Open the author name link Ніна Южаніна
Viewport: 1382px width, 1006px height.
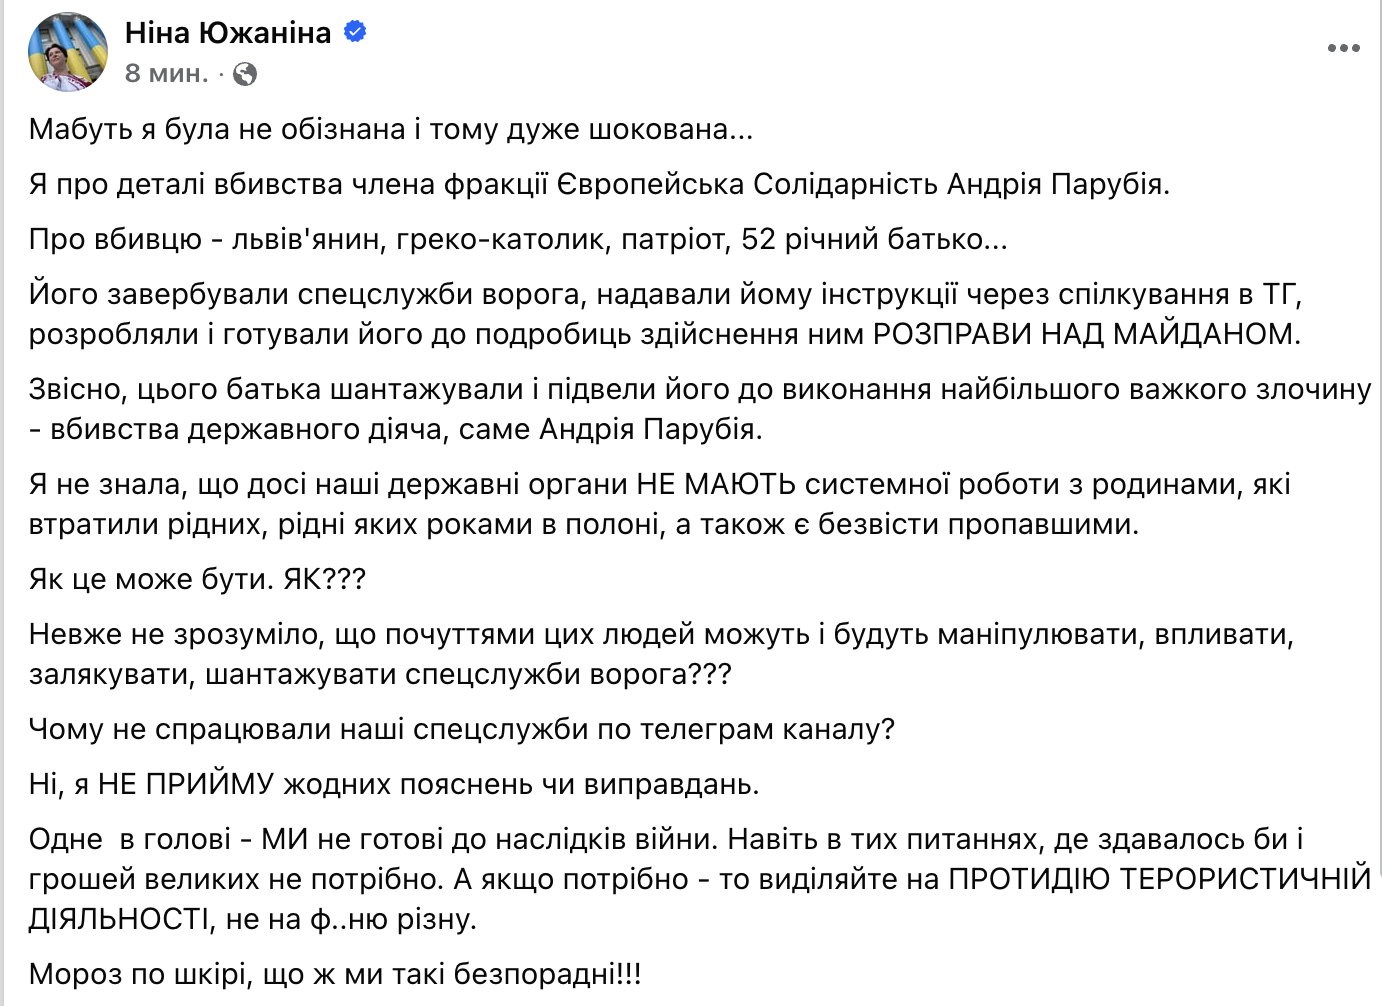click(227, 33)
